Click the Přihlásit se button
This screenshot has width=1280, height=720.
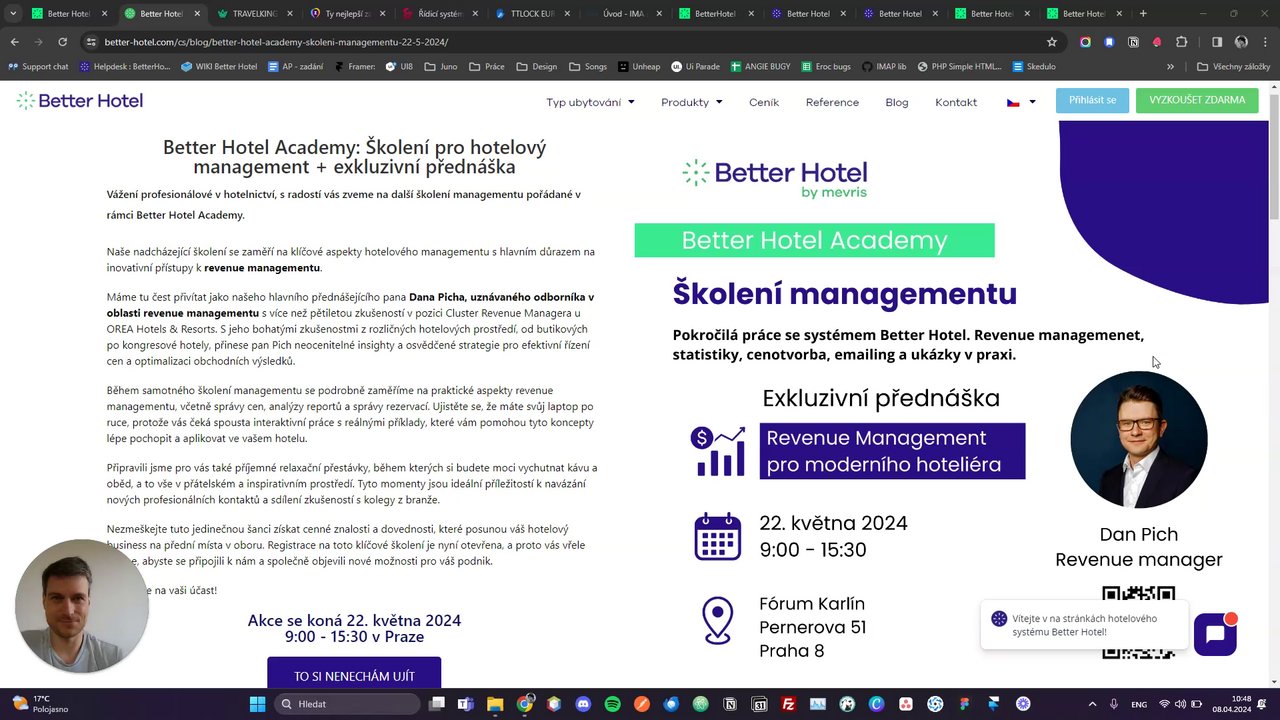tap(1092, 100)
